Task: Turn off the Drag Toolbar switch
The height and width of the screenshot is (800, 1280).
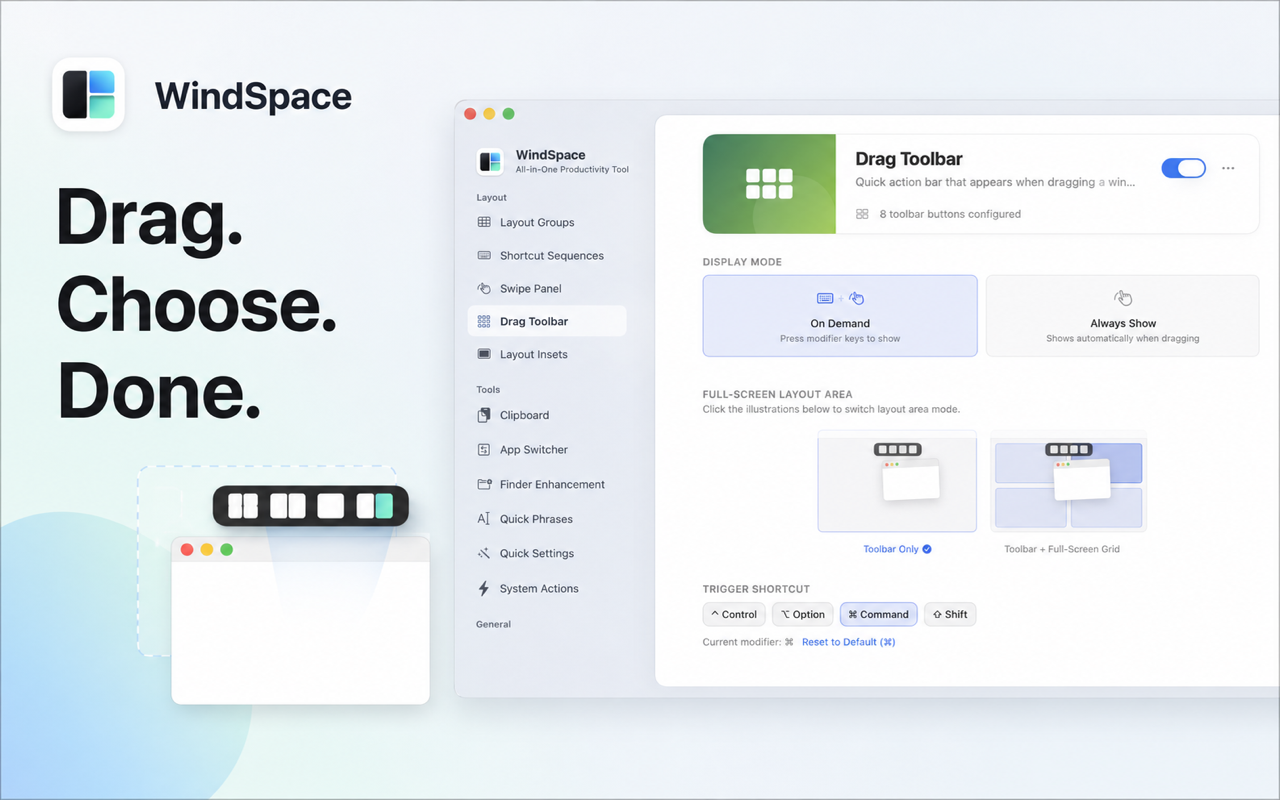Action: coord(1183,168)
